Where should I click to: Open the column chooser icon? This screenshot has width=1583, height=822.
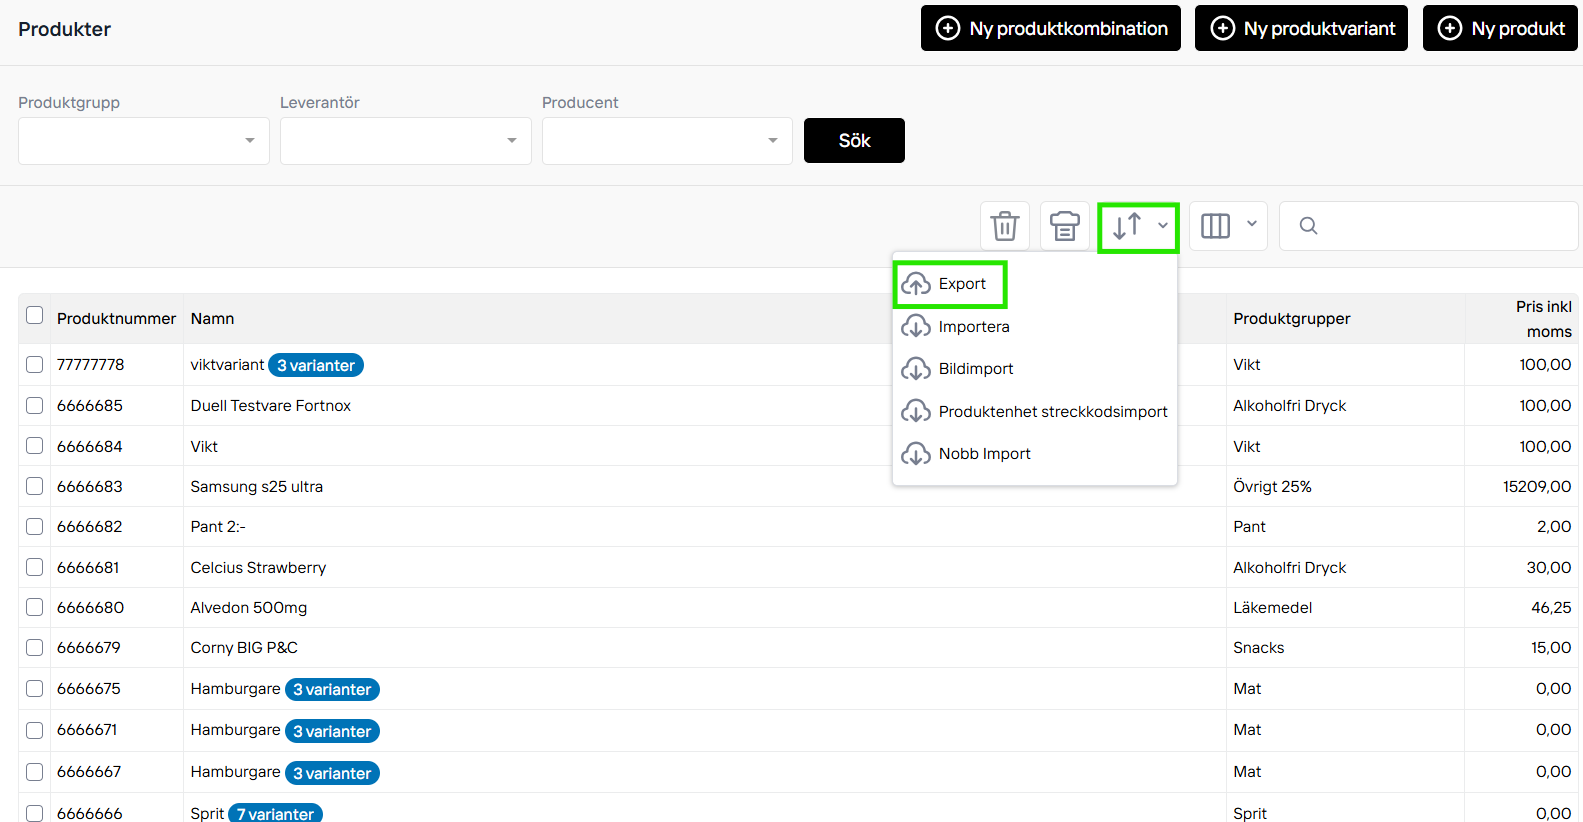(1215, 226)
